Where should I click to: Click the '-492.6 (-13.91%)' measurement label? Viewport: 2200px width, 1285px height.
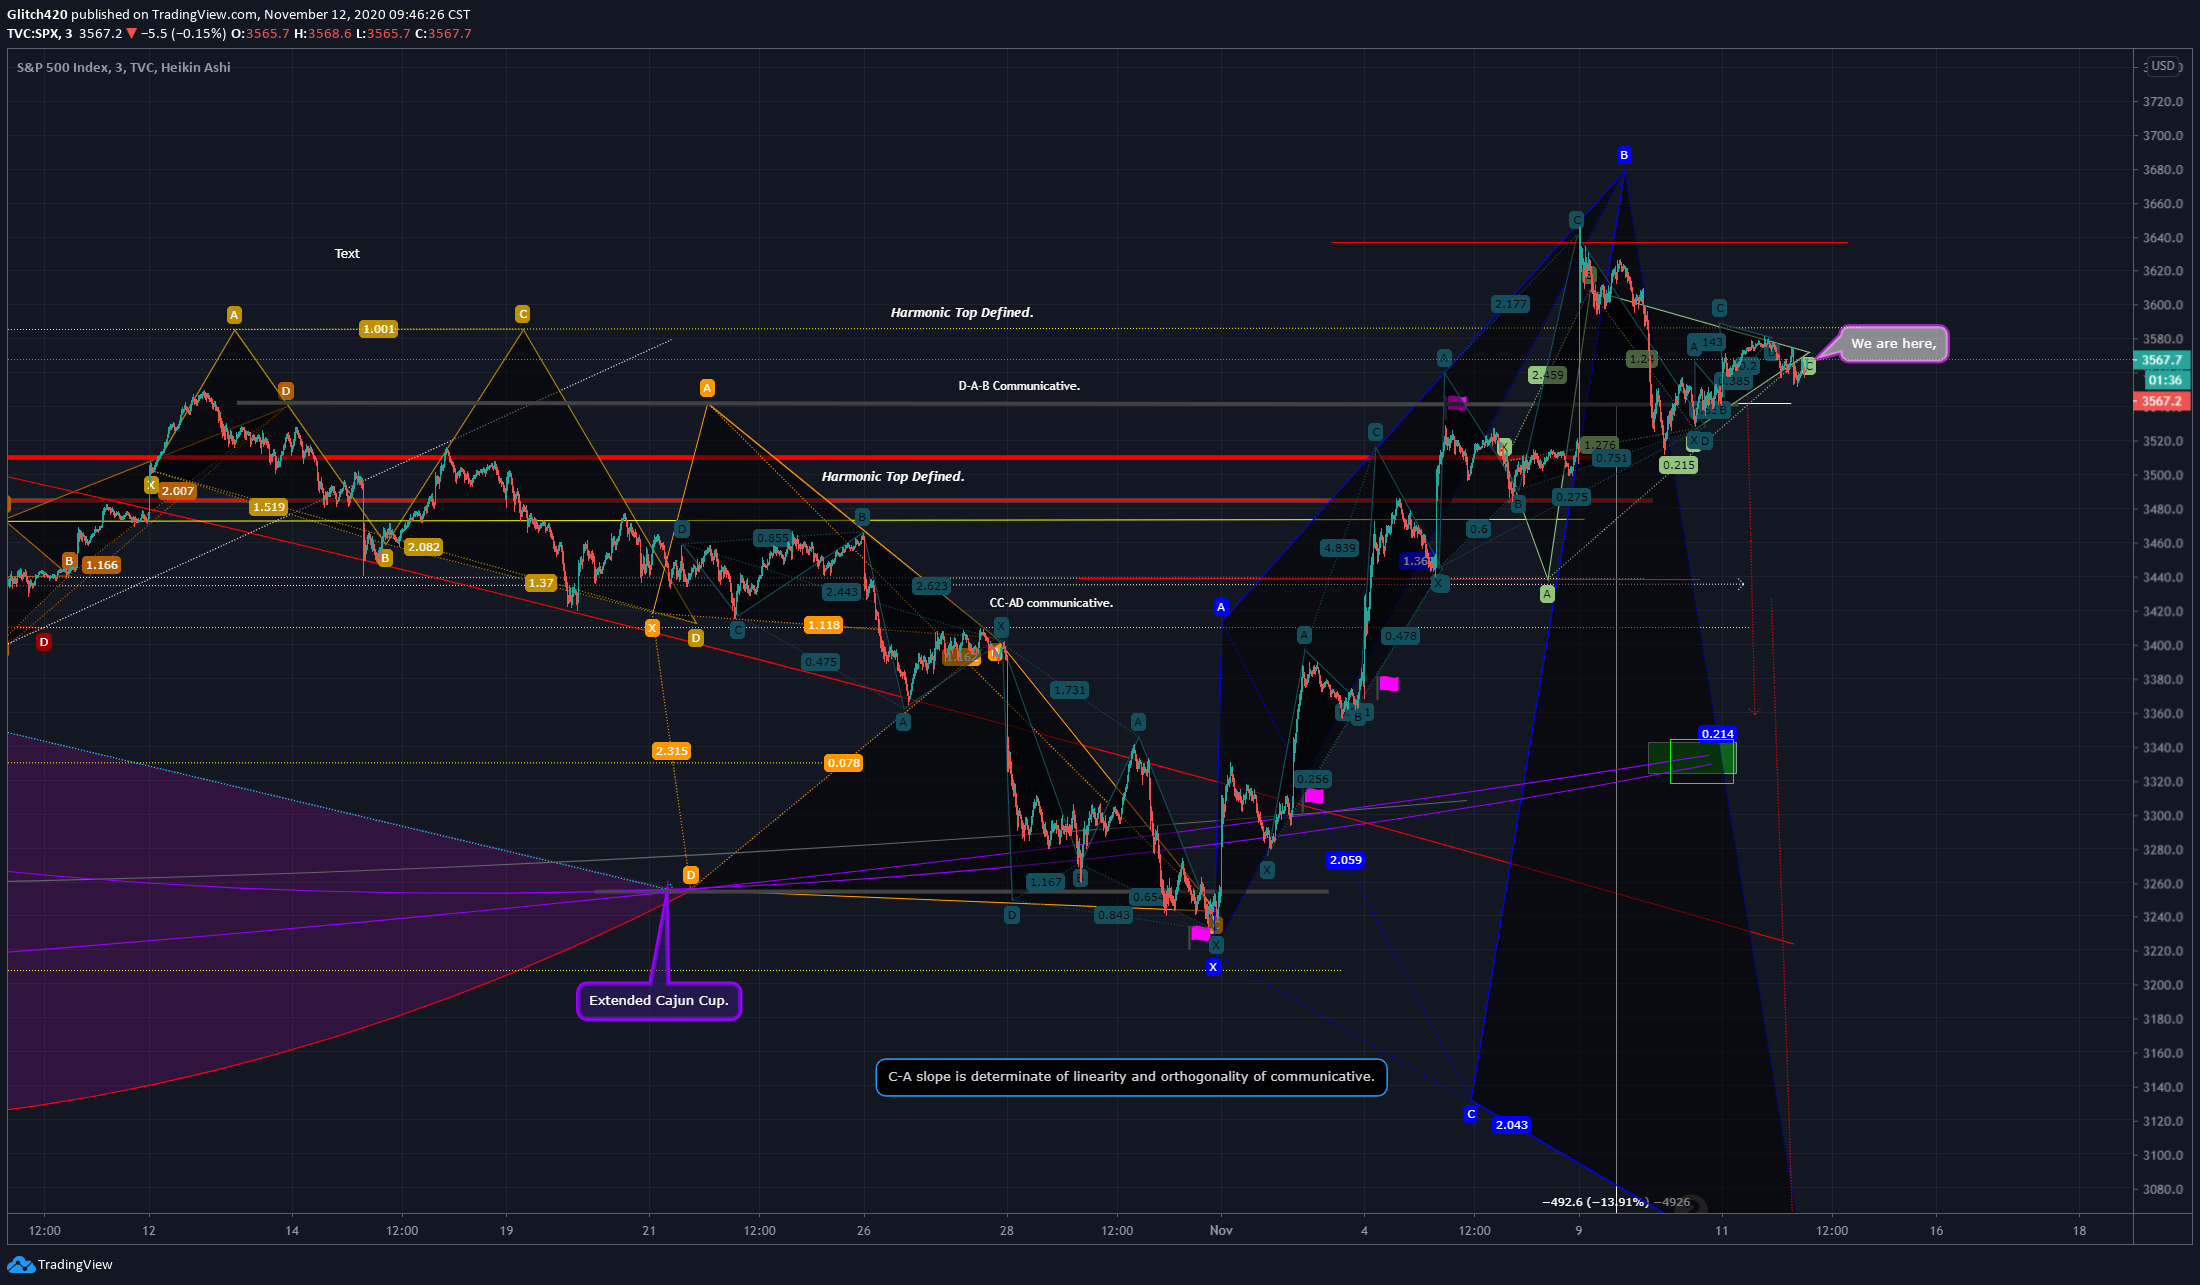click(x=1595, y=1202)
